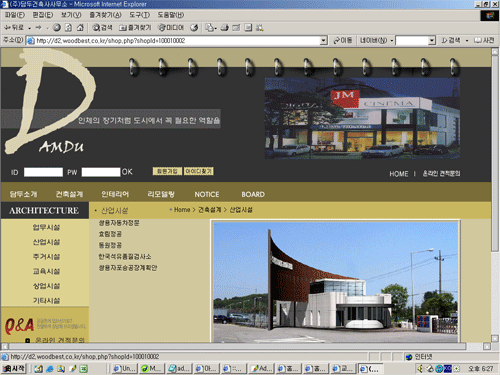This screenshot has height=375, width=500.
Task: Click Home in the breadcrumb trail
Action: (182, 210)
